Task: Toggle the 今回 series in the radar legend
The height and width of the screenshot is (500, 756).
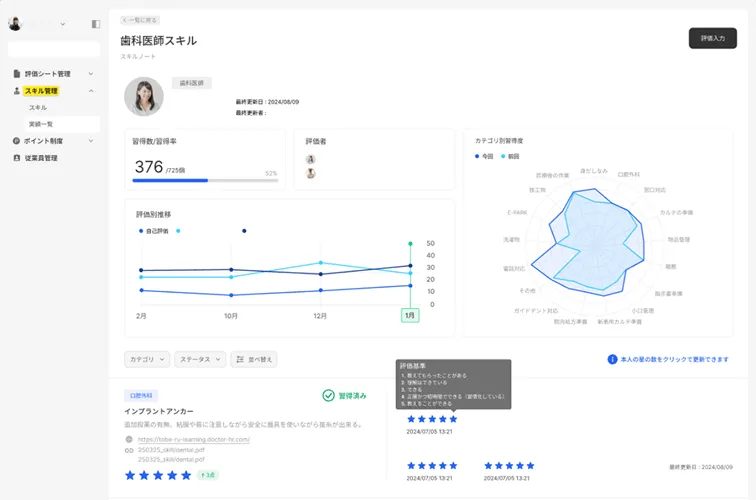Action: pos(484,156)
